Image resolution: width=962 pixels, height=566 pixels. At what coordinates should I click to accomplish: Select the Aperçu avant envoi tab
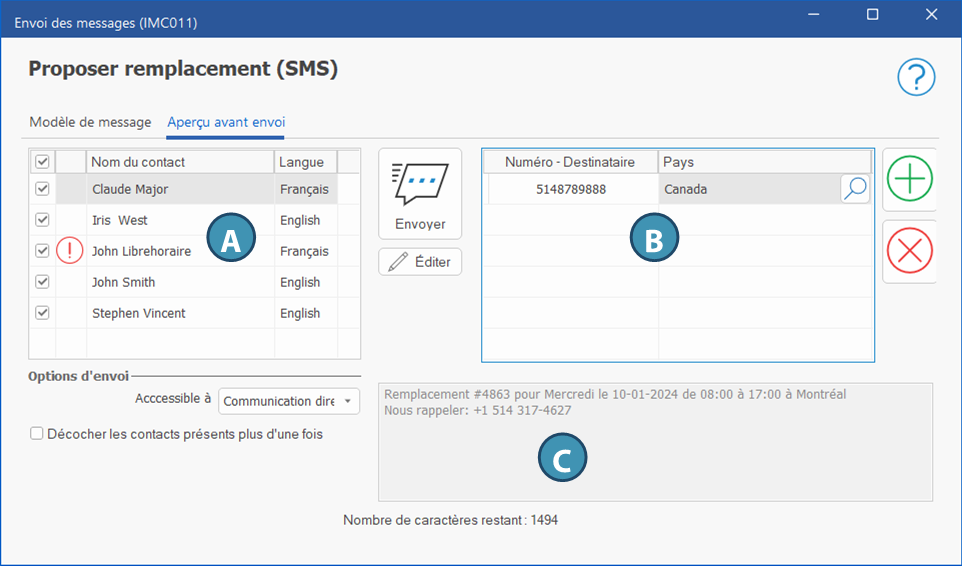tap(225, 122)
